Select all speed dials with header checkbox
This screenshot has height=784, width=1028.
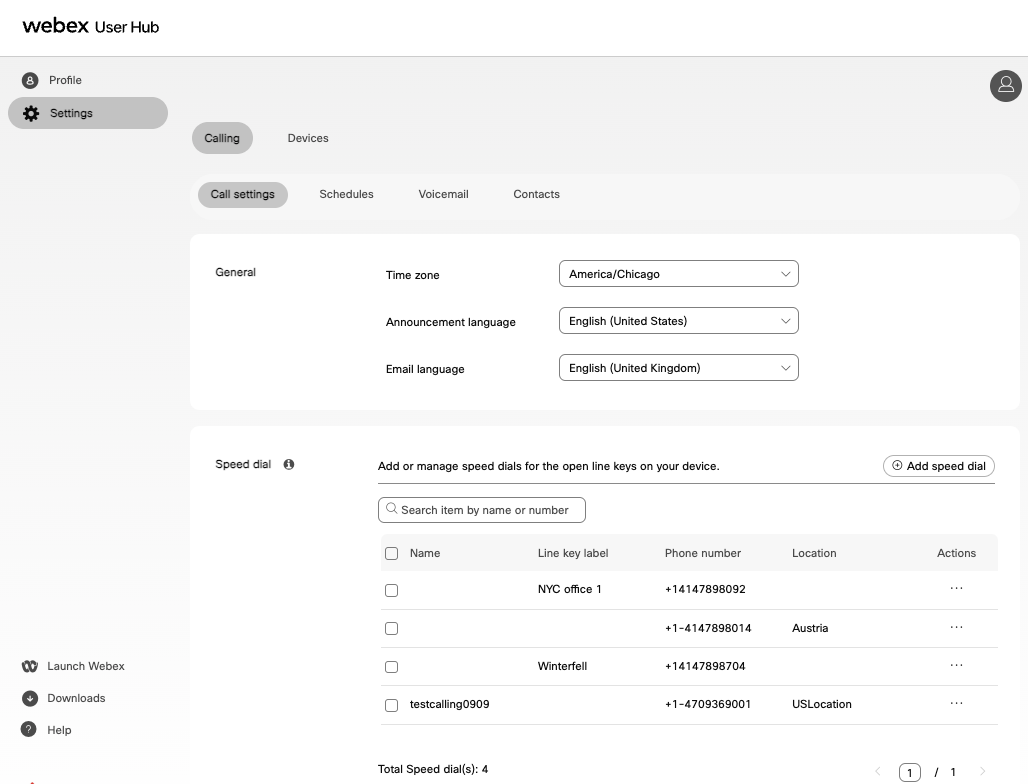click(x=391, y=553)
